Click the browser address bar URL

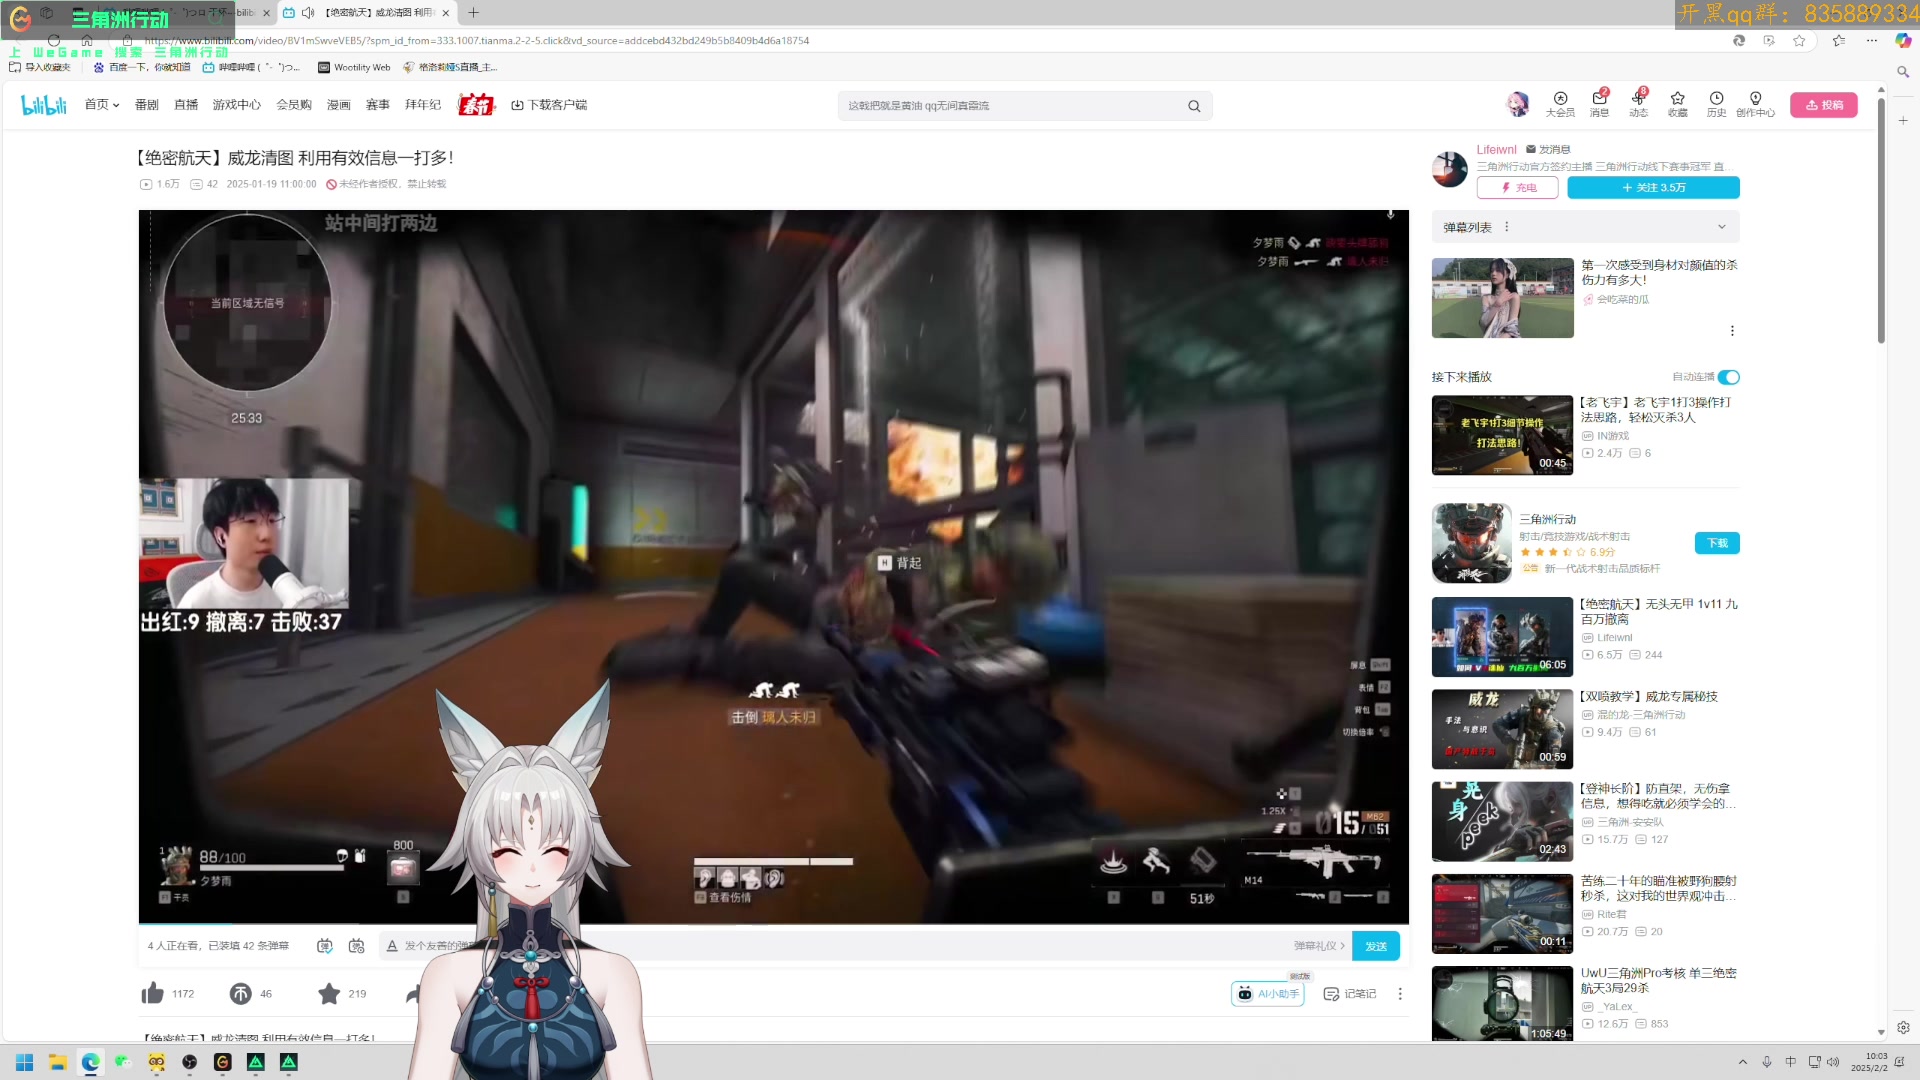[x=477, y=41]
